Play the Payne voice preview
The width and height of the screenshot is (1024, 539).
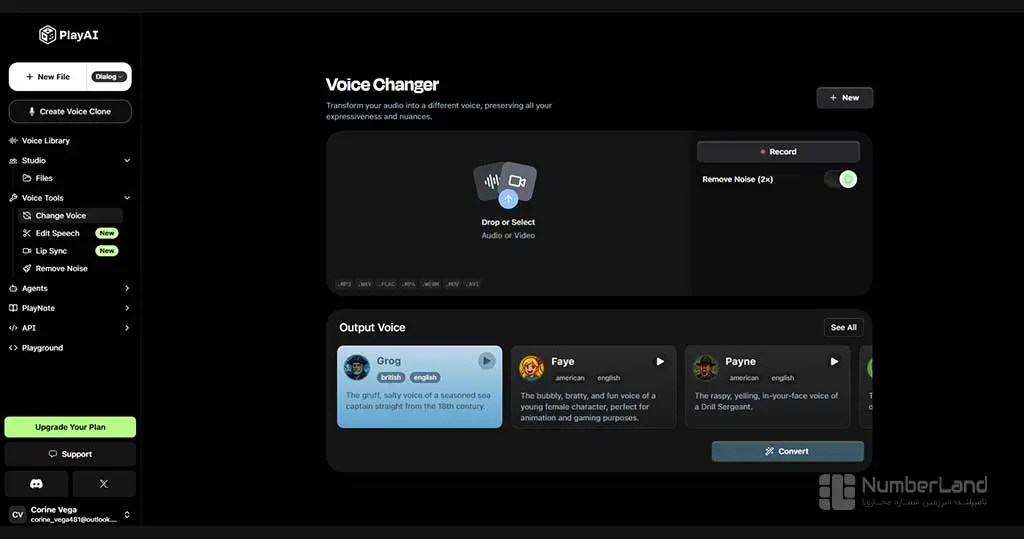click(x=834, y=361)
